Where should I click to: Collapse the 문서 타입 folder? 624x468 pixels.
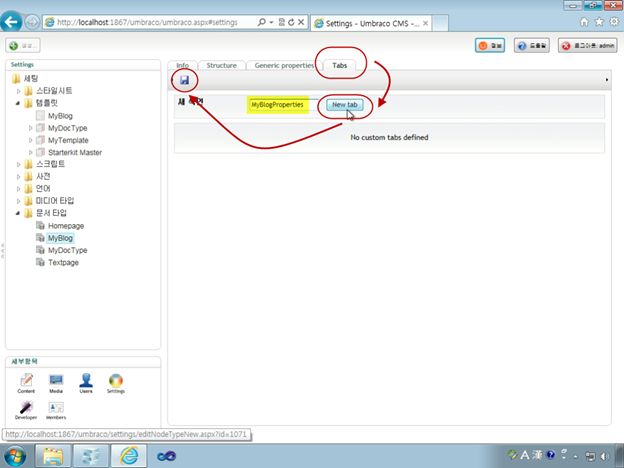click(x=18, y=213)
